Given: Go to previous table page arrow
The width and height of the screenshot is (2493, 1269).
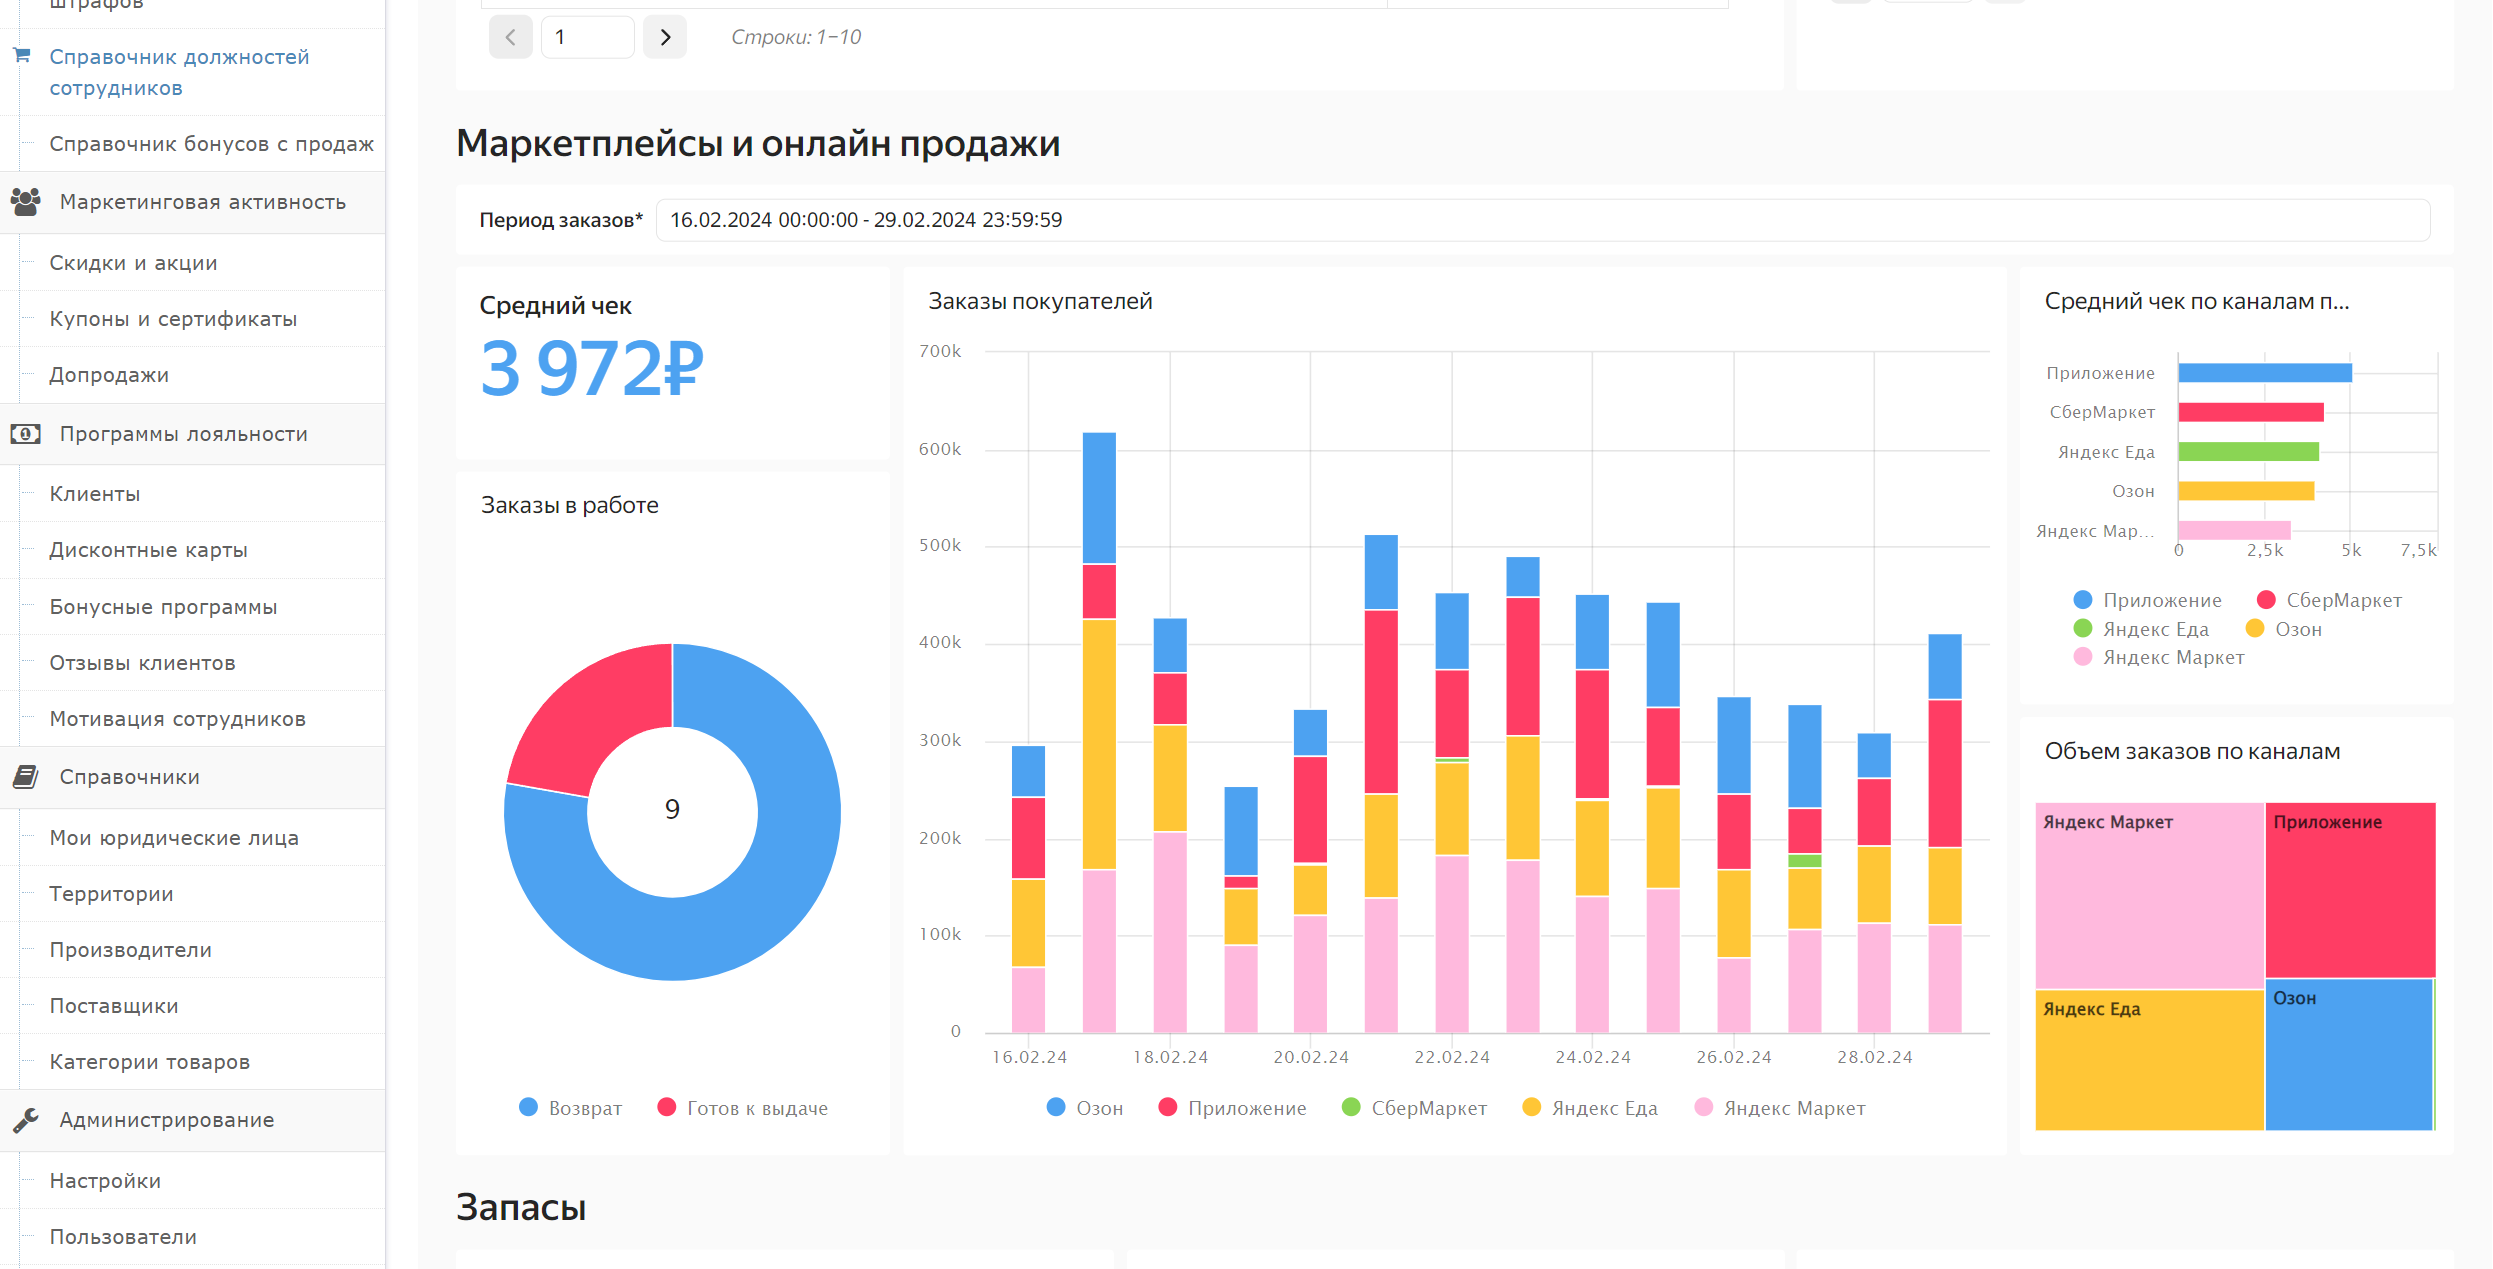Looking at the screenshot, I should point(510,38).
